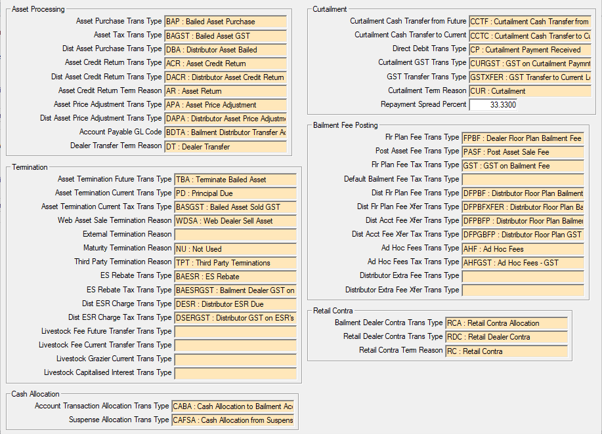Click the Curtailment group title

coord(329,9)
